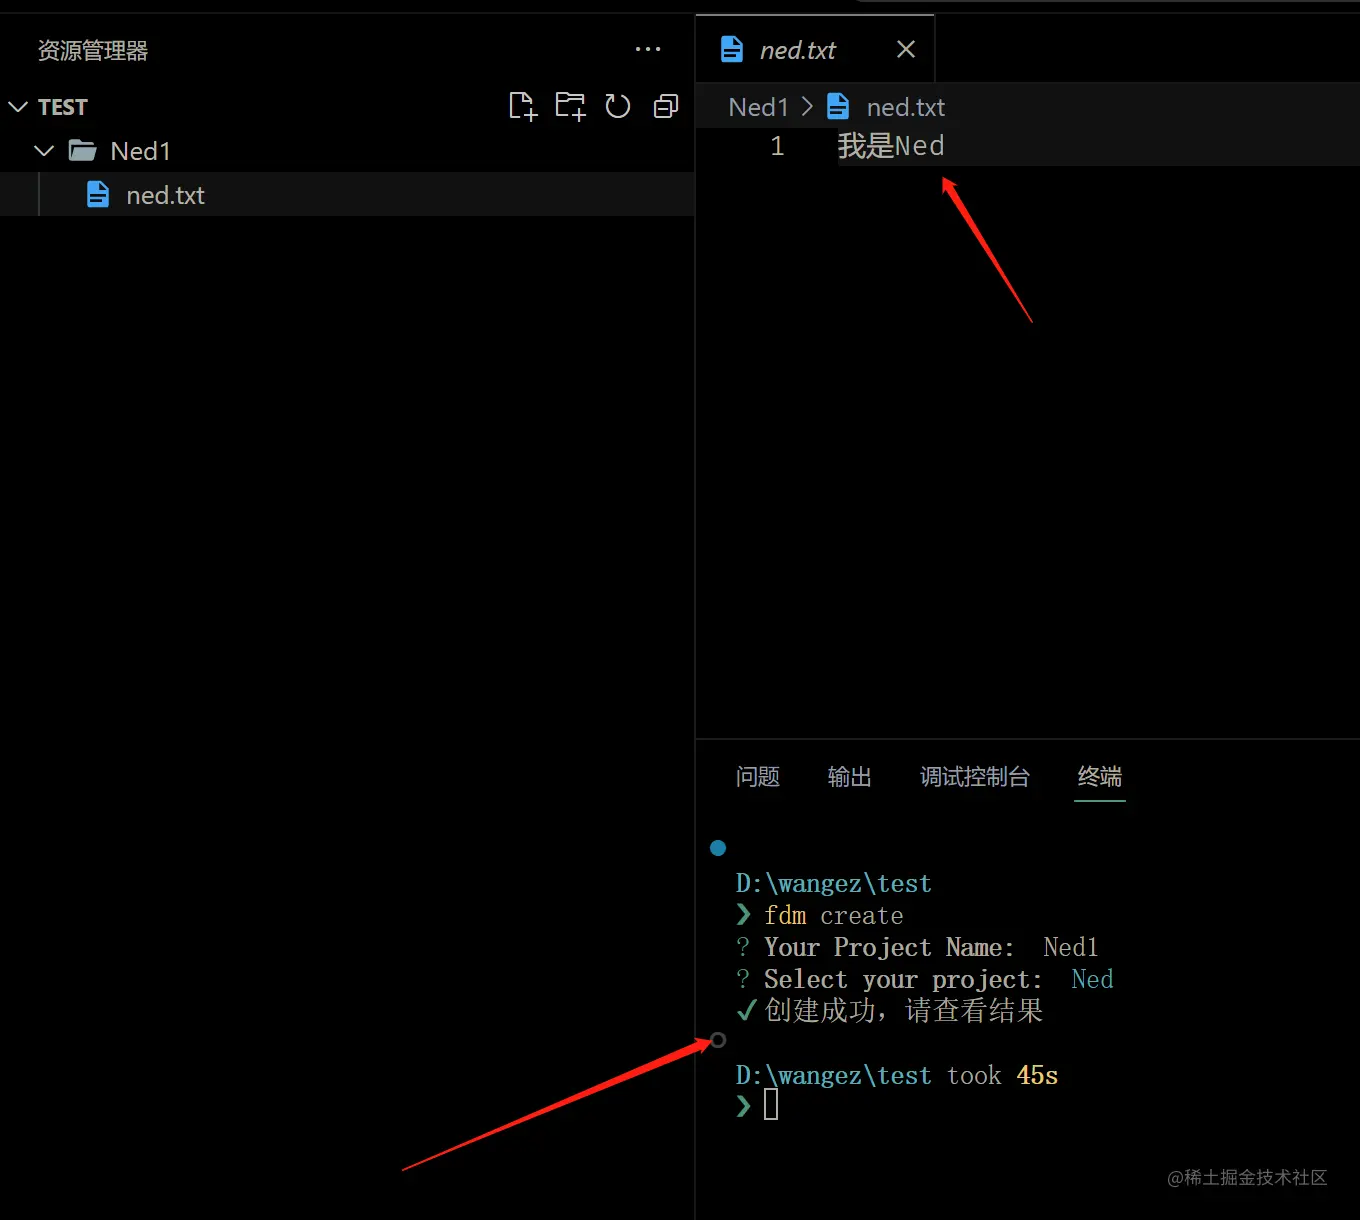
Task: Open the 调试控制台 panel tab
Action: click(x=975, y=777)
